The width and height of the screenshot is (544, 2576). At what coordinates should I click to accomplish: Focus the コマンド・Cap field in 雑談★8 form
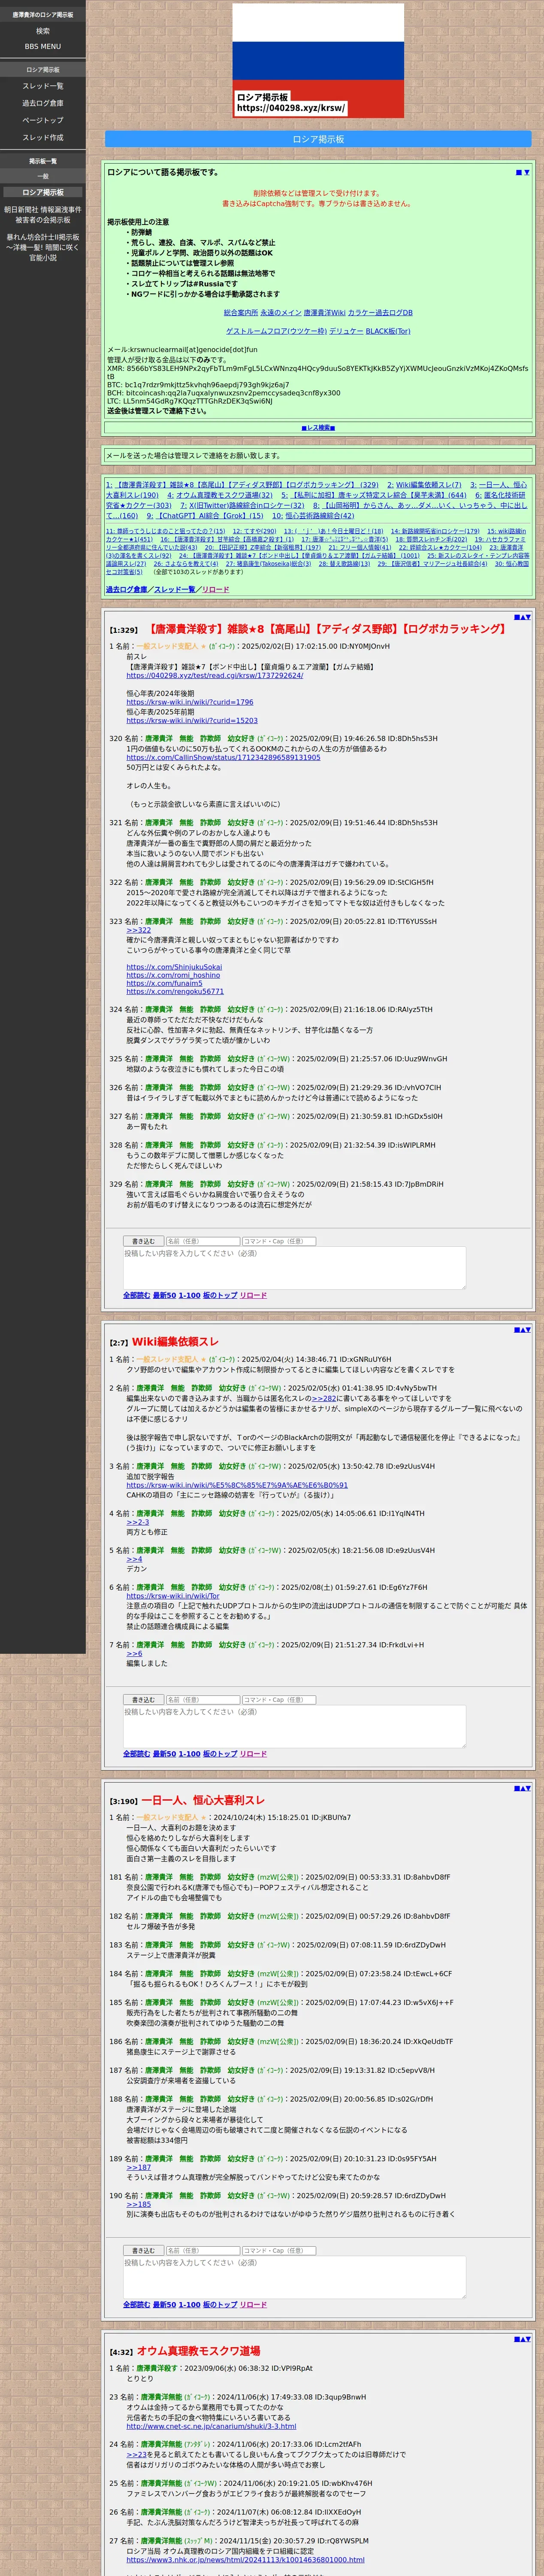coord(279,1241)
